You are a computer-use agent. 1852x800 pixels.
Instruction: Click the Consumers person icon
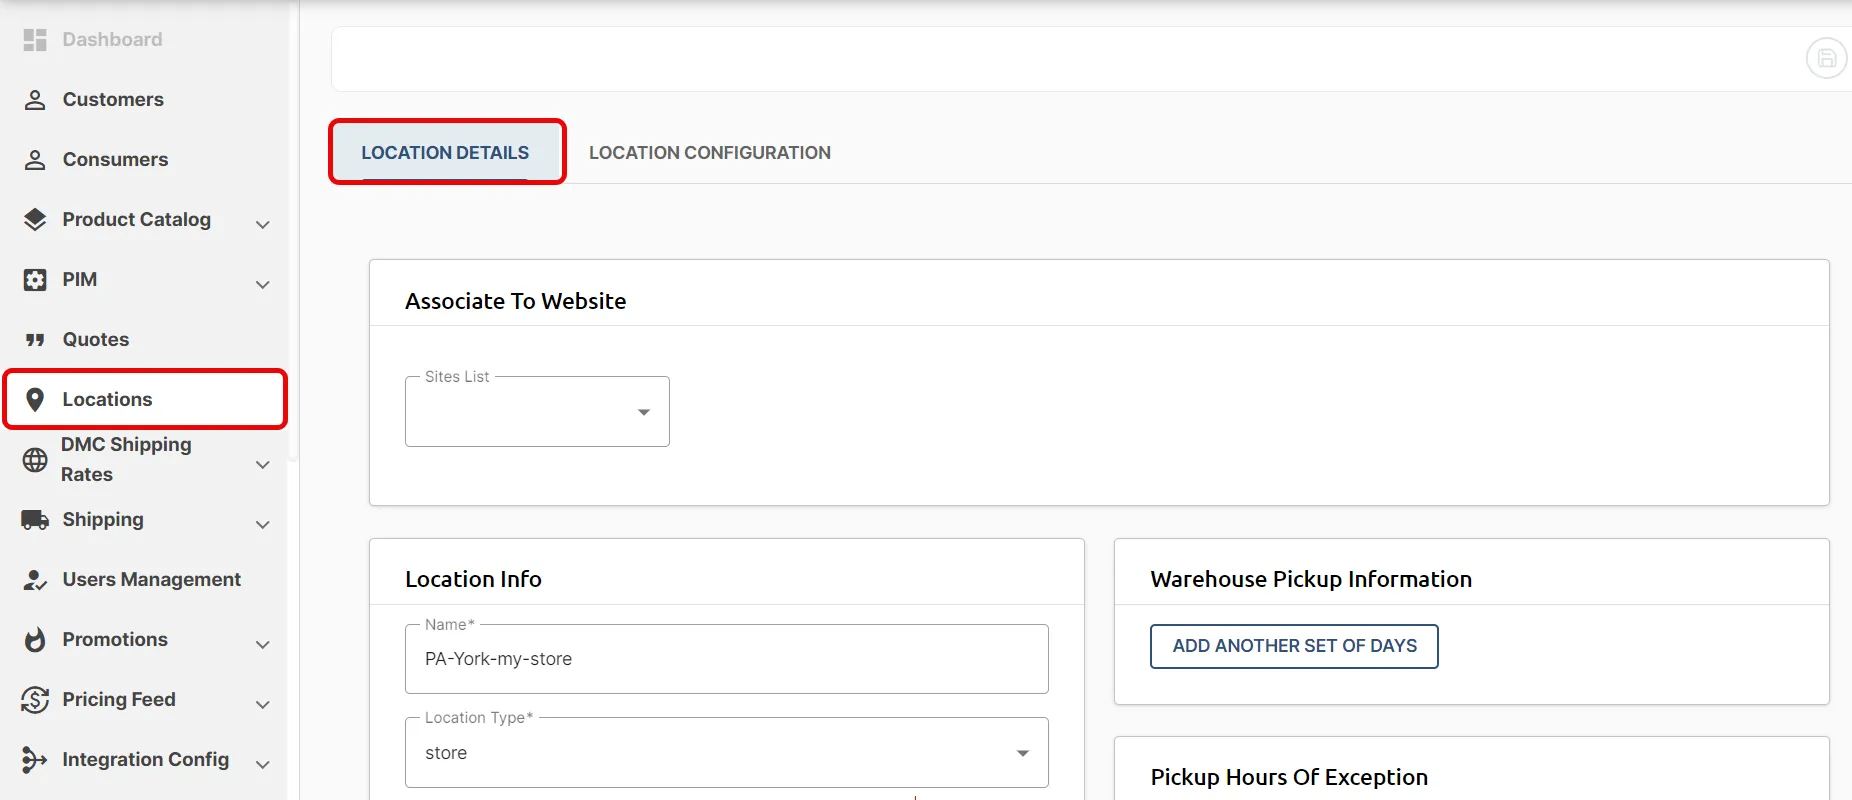(x=35, y=160)
